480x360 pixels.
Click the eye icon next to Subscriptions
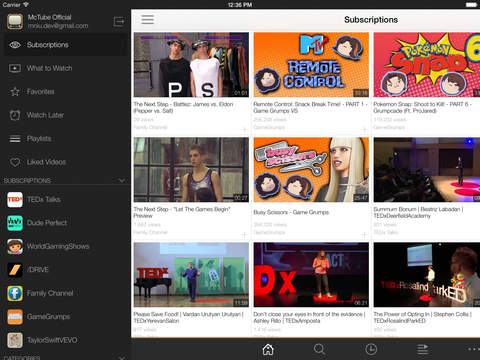(x=15, y=45)
